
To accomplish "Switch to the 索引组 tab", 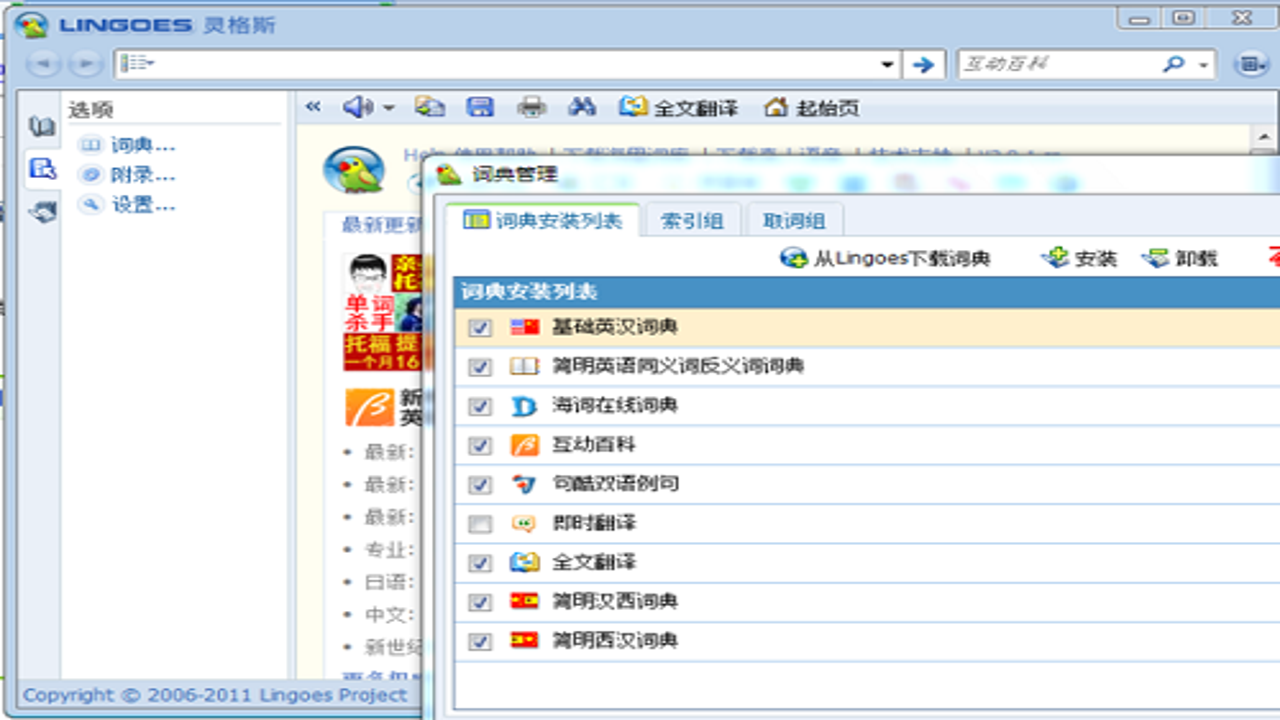I will pos(692,220).
